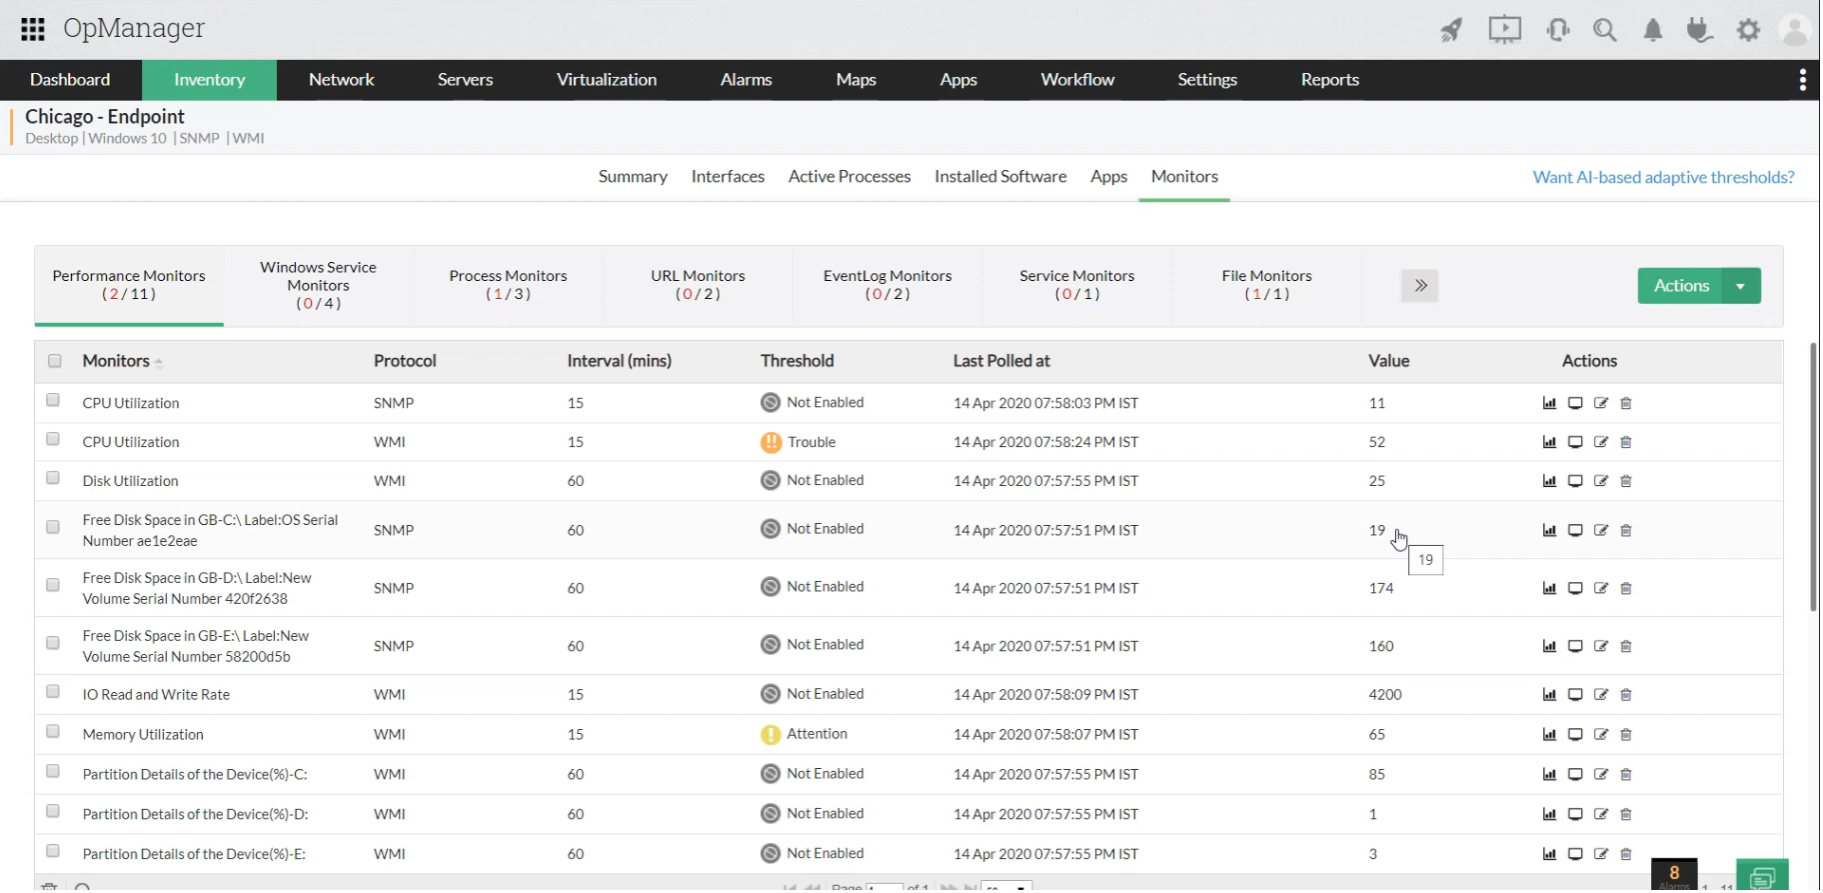Open the Workflow menu
The width and height of the screenshot is (1823, 893).
(1077, 80)
